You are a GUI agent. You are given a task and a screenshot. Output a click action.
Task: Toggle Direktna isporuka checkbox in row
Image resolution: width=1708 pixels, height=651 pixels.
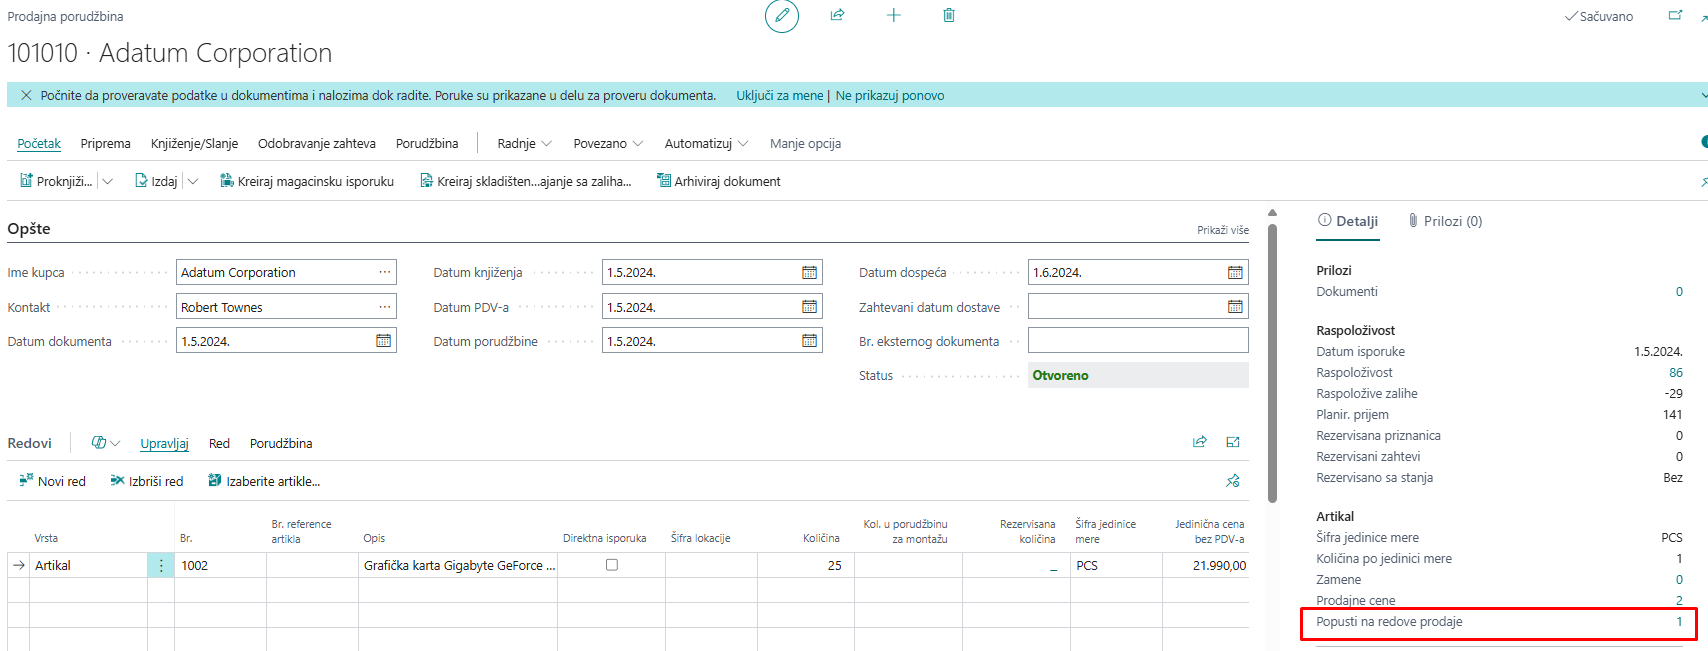[x=612, y=565]
